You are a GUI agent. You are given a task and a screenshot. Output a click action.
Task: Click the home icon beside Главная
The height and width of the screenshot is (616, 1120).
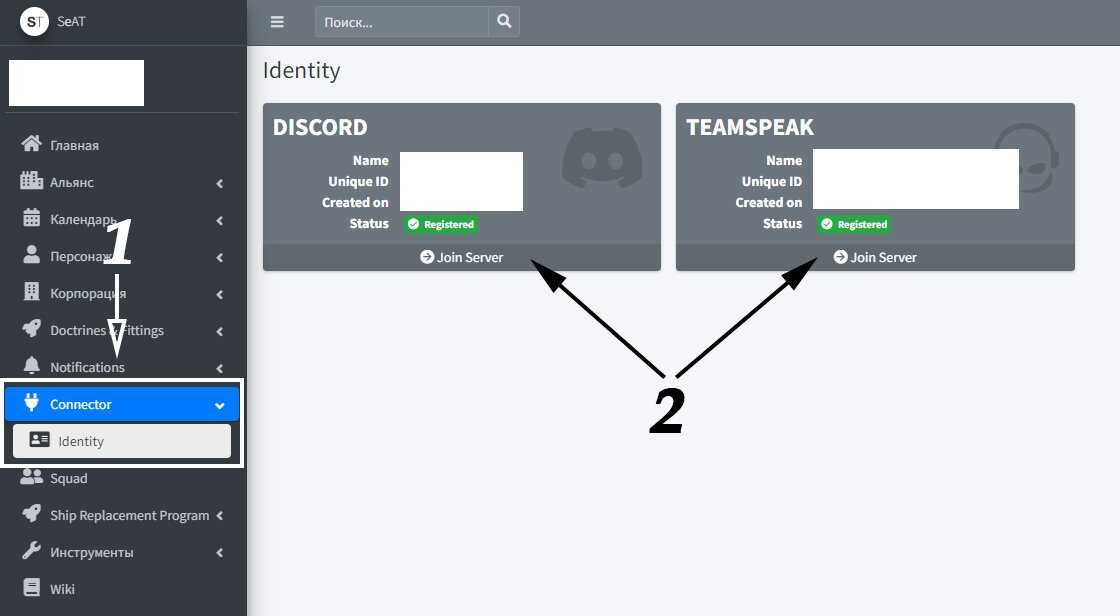[31, 144]
